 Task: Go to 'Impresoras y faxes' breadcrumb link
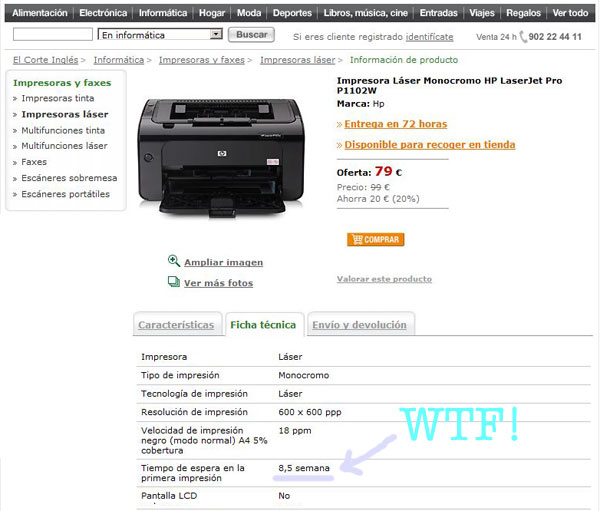(202, 60)
